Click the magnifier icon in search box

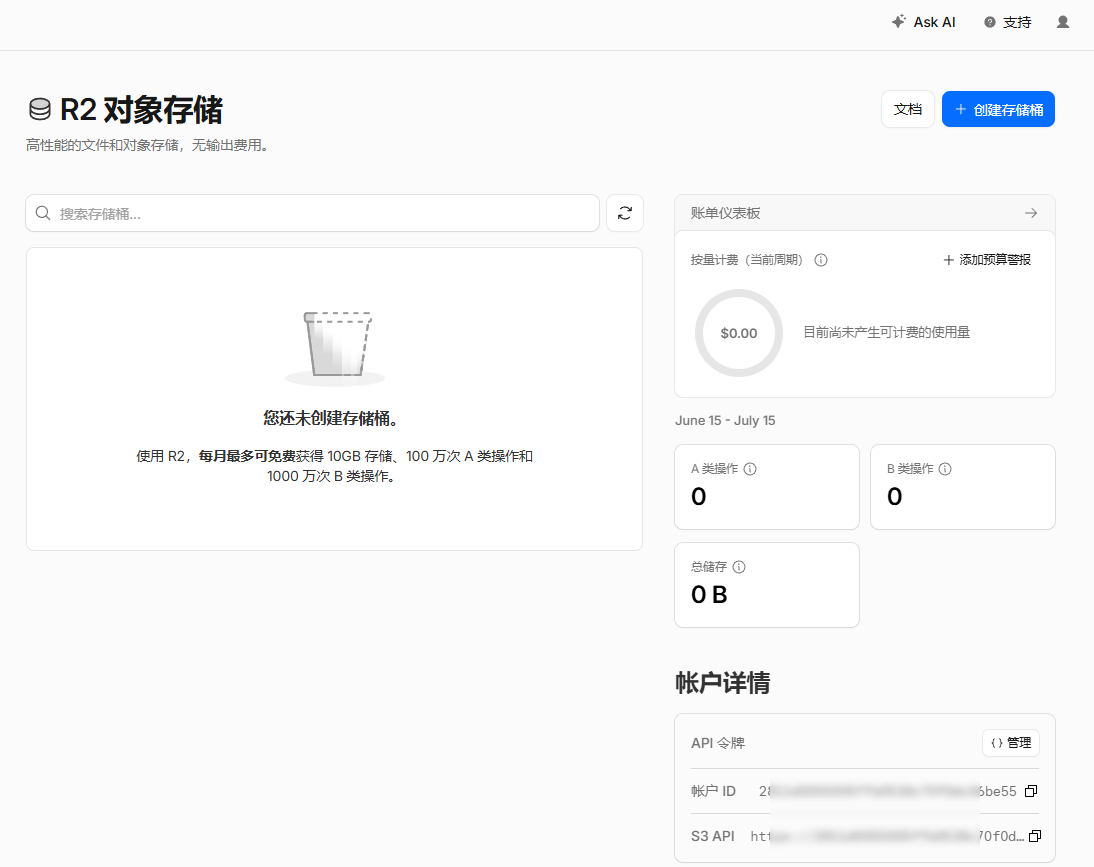pyautogui.click(x=43, y=213)
